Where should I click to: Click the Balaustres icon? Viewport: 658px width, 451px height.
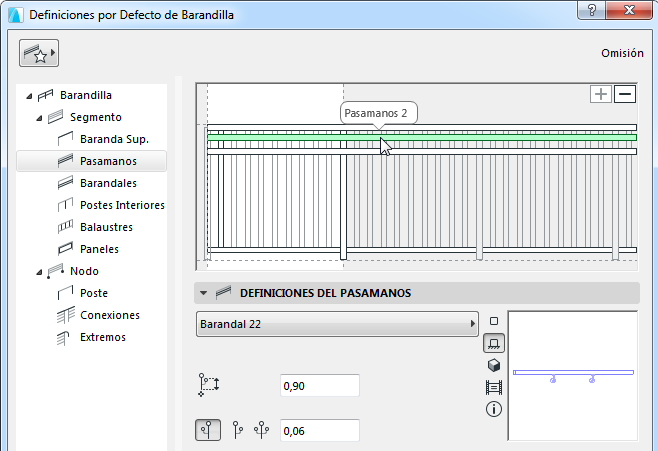click(x=65, y=227)
